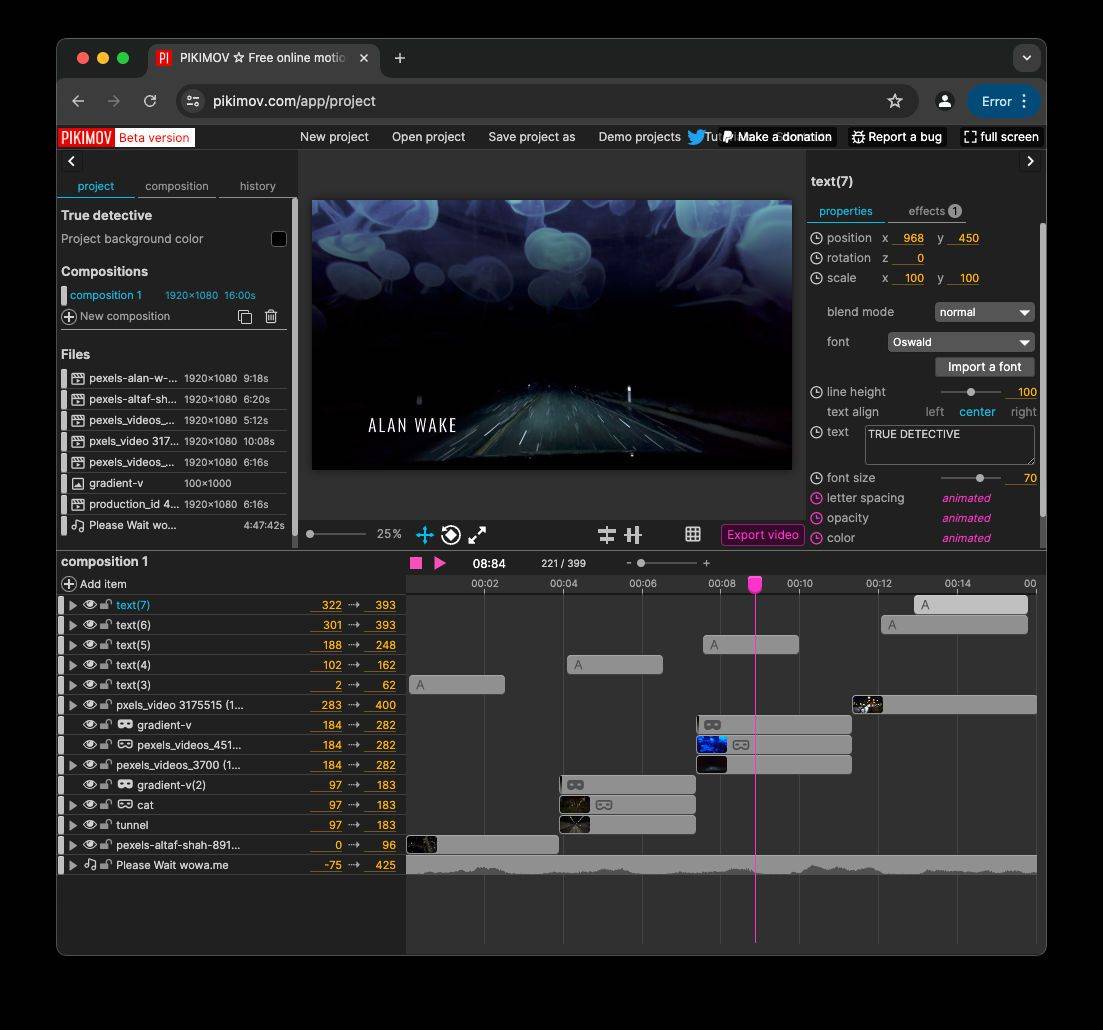The width and height of the screenshot is (1103, 1030).
Task: Click the pink opacity stopwatch icon
Action: pyautogui.click(x=816, y=518)
